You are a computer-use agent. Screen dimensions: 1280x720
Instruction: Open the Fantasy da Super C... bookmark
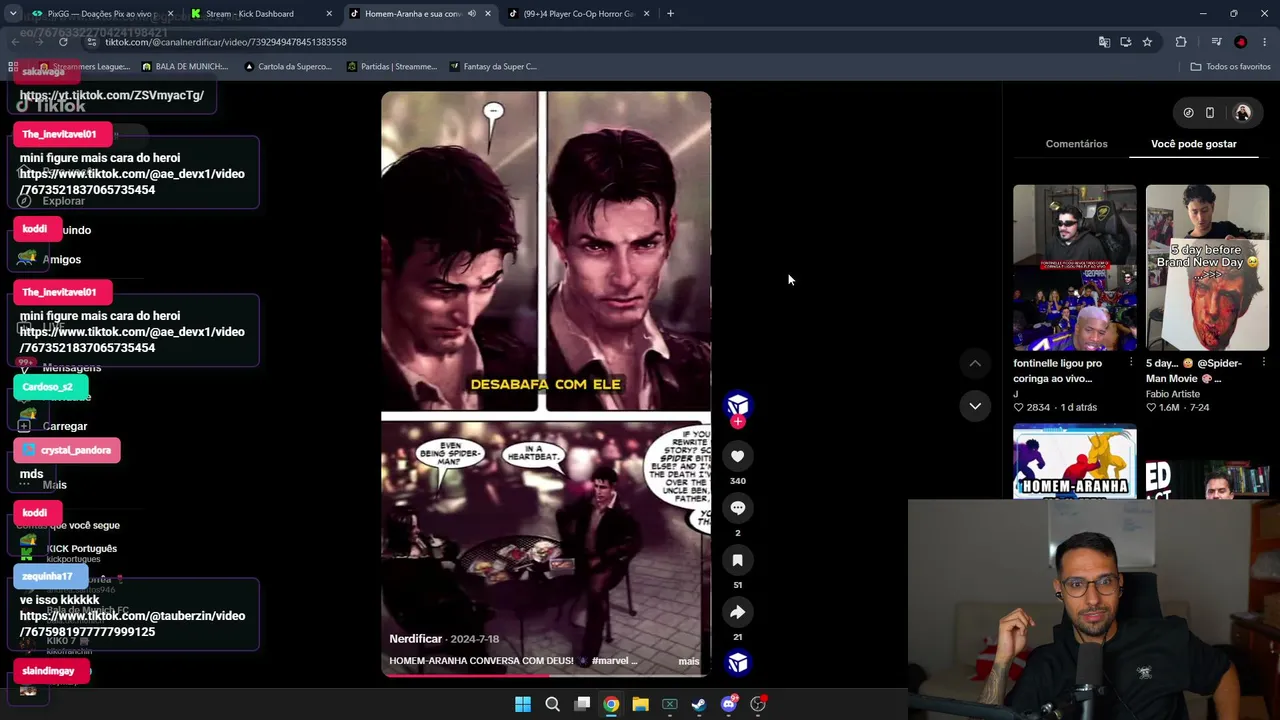point(493,67)
